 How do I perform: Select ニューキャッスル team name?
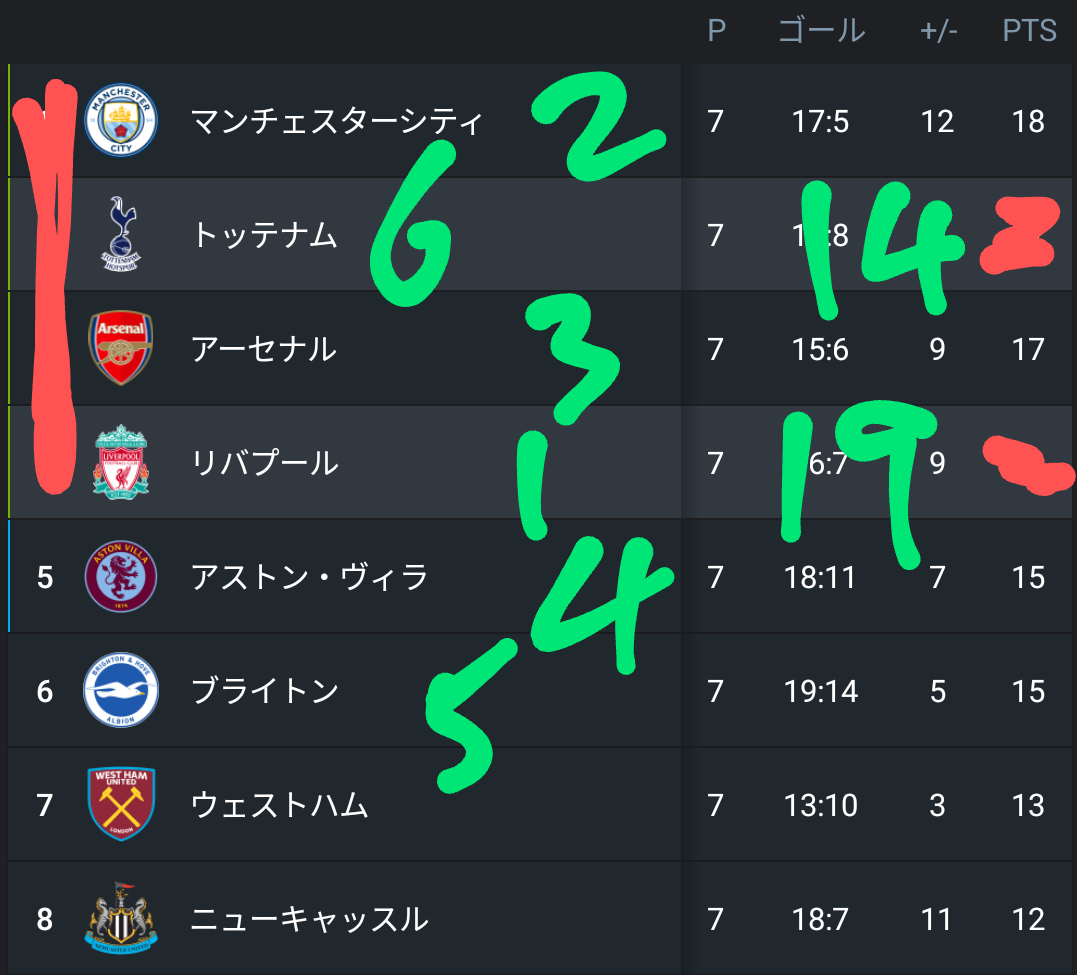309,919
